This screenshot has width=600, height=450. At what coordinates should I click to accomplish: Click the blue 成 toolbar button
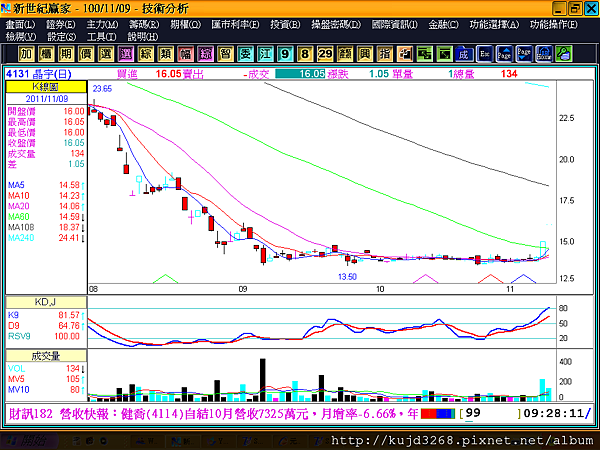click(464, 54)
